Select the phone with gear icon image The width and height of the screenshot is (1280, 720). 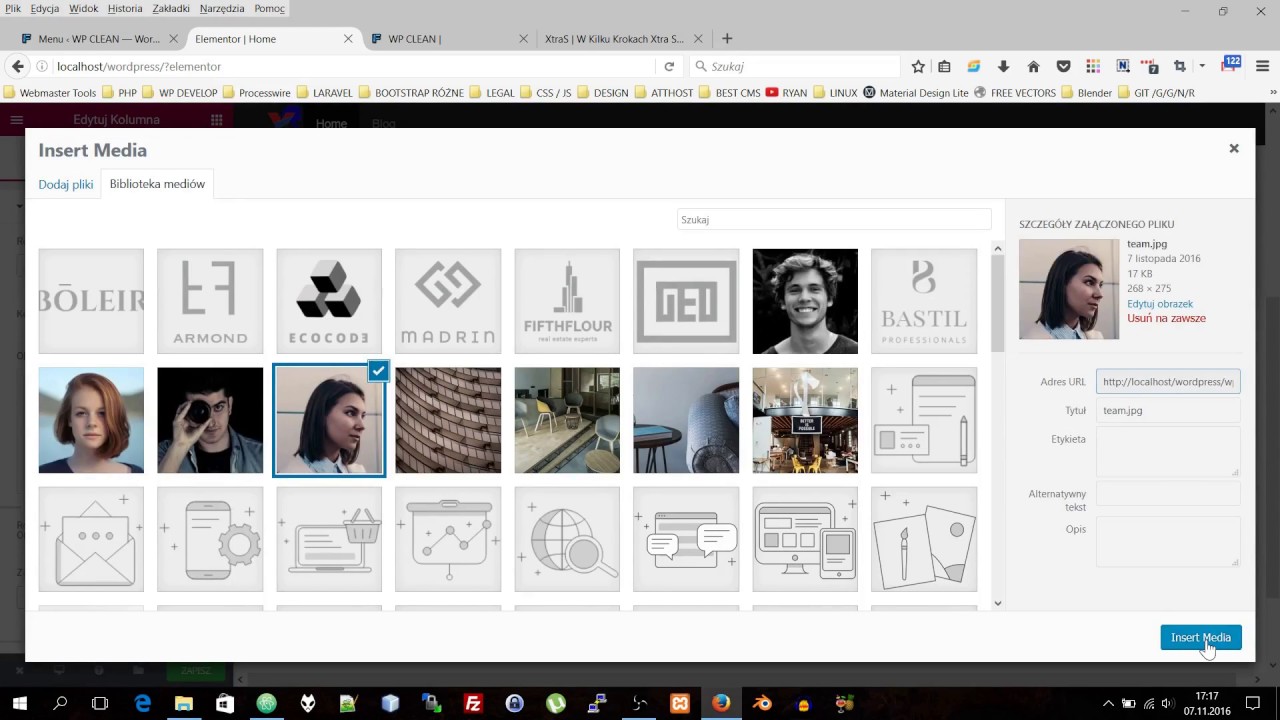pos(210,539)
